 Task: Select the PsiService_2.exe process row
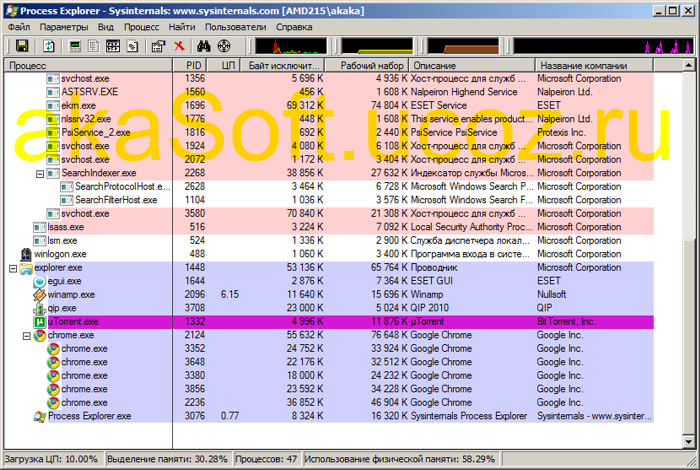329,133
